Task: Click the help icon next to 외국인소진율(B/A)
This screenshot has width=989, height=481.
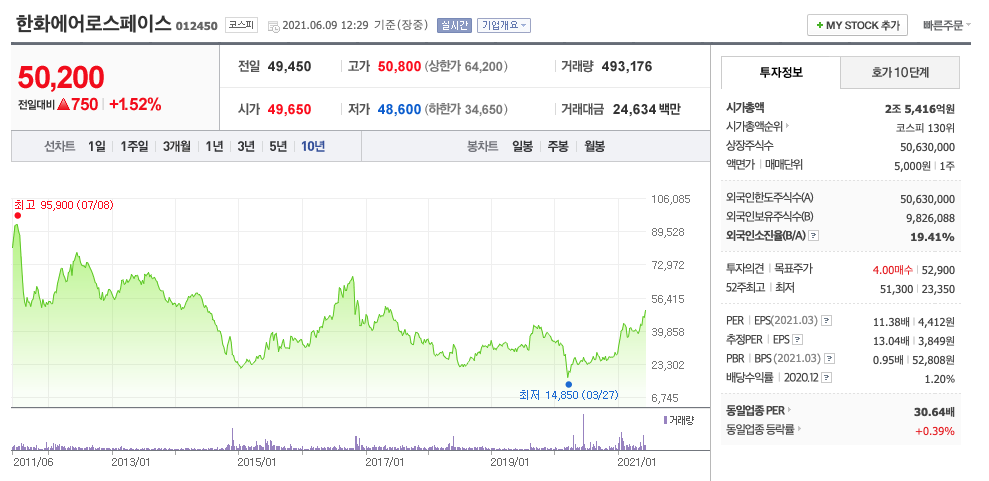Action: (814, 236)
